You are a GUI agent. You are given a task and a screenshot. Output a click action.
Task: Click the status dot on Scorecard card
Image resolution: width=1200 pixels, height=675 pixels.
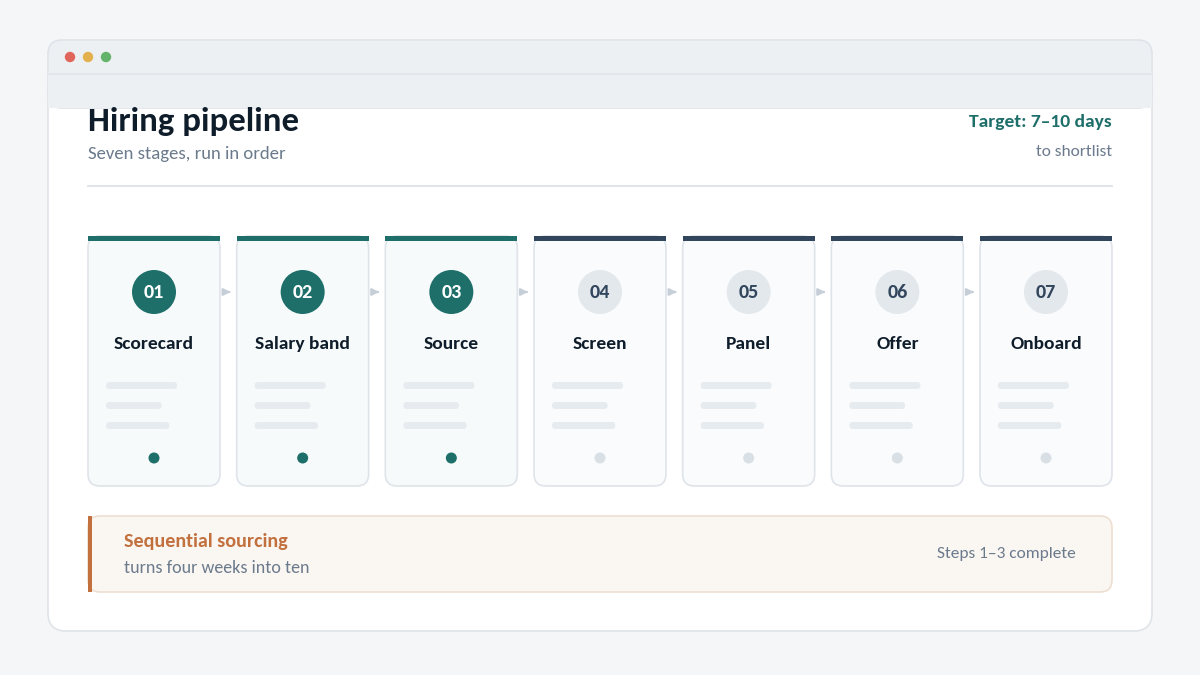coord(154,458)
